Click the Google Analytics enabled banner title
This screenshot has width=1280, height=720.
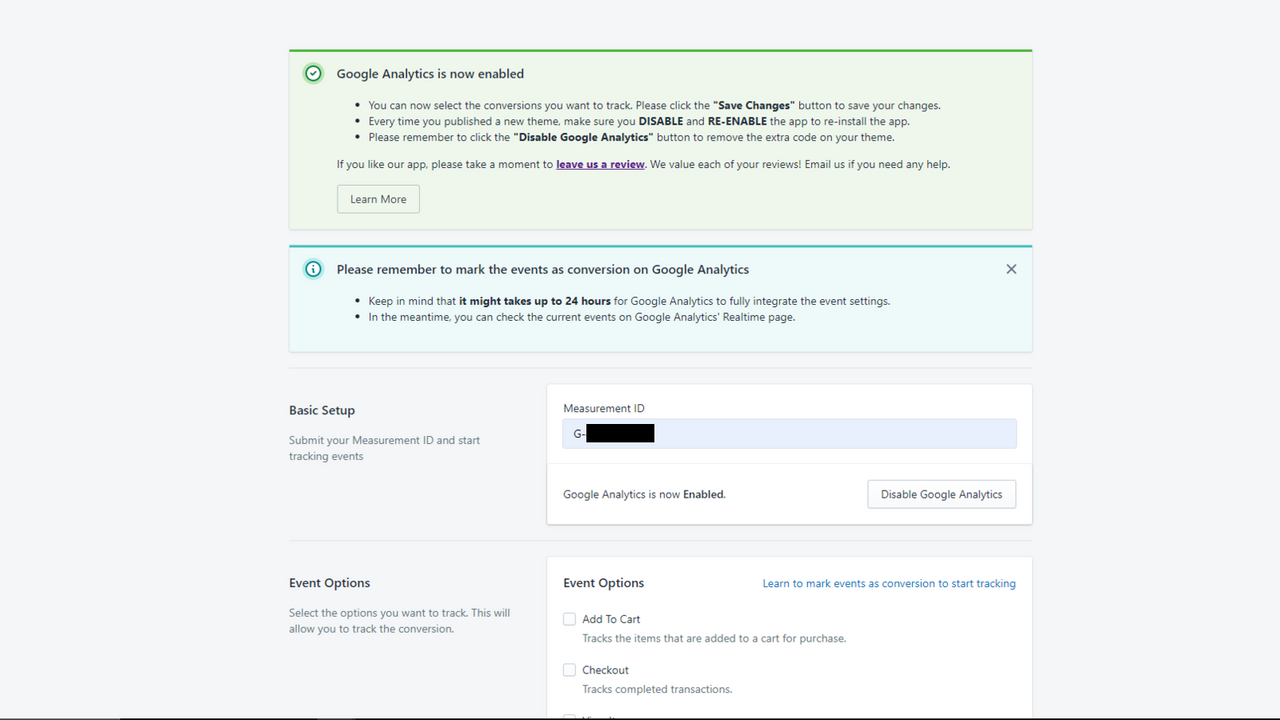click(x=430, y=73)
